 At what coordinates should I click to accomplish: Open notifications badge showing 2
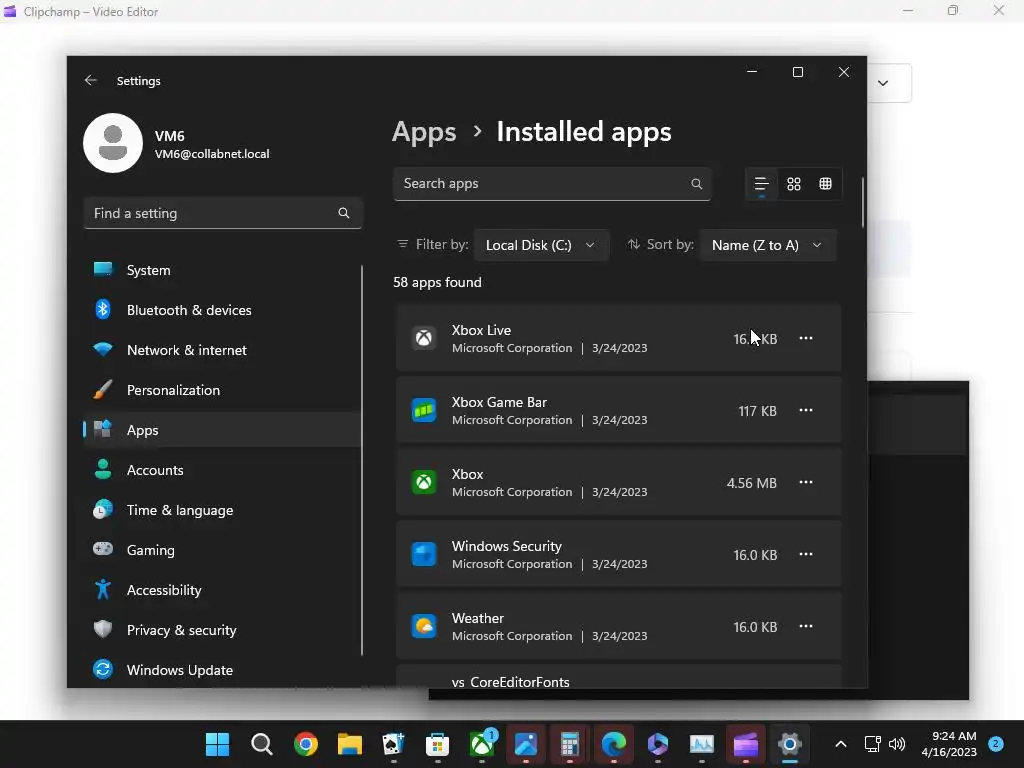(x=995, y=744)
